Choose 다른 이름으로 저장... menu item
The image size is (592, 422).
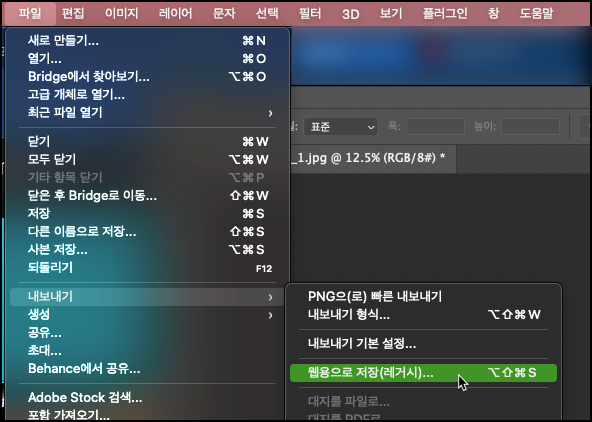147,231
